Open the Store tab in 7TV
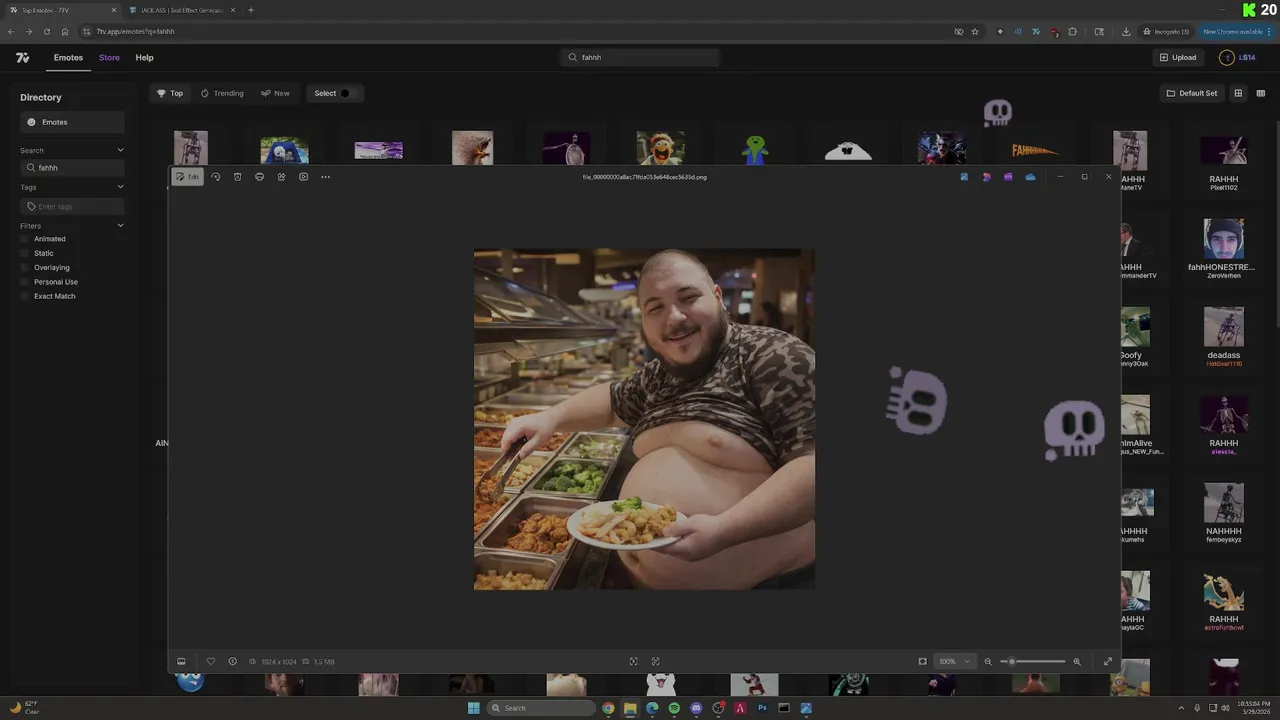Viewport: 1280px width, 720px height. click(x=109, y=58)
